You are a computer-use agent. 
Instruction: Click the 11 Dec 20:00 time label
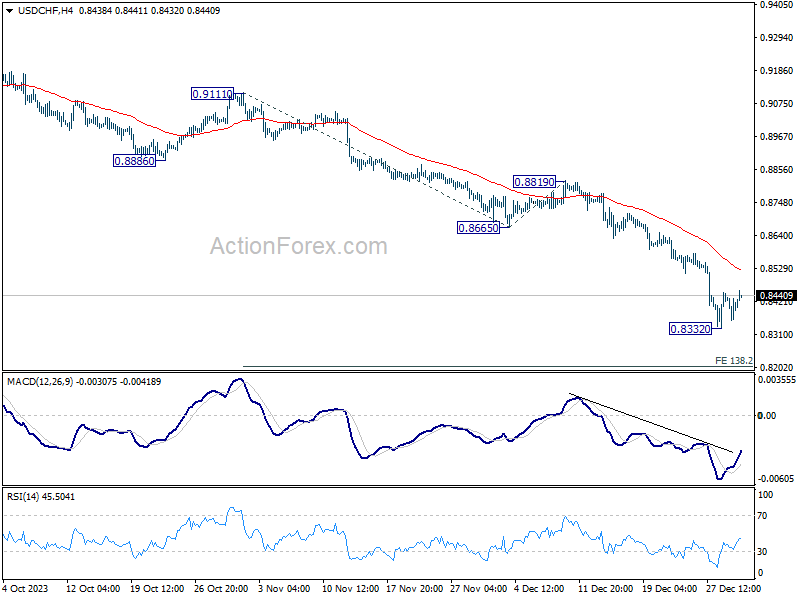tap(606, 589)
